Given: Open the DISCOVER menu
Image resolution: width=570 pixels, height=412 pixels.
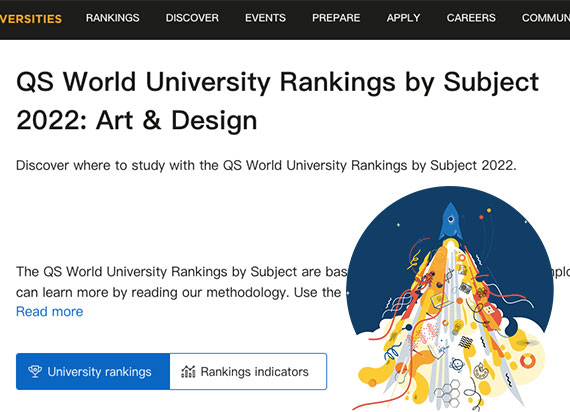Looking at the screenshot, I should coord(192,18).
